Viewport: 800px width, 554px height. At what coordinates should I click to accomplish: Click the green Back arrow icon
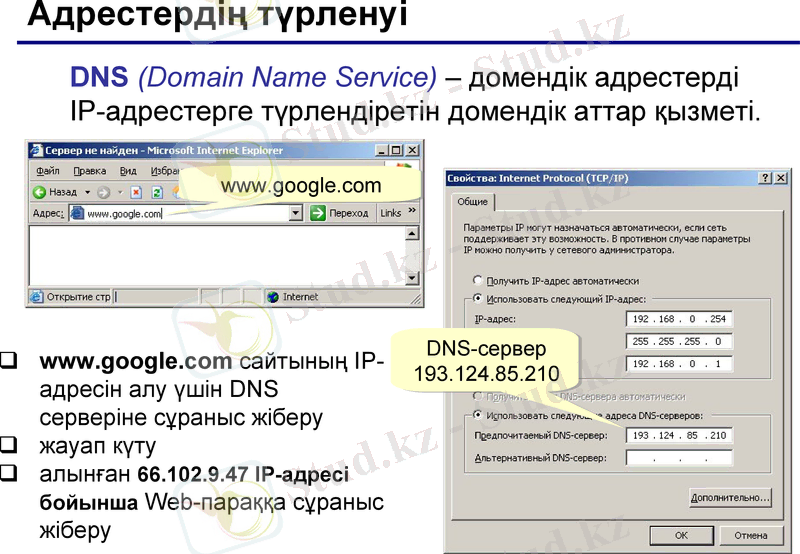coord(39,192)
